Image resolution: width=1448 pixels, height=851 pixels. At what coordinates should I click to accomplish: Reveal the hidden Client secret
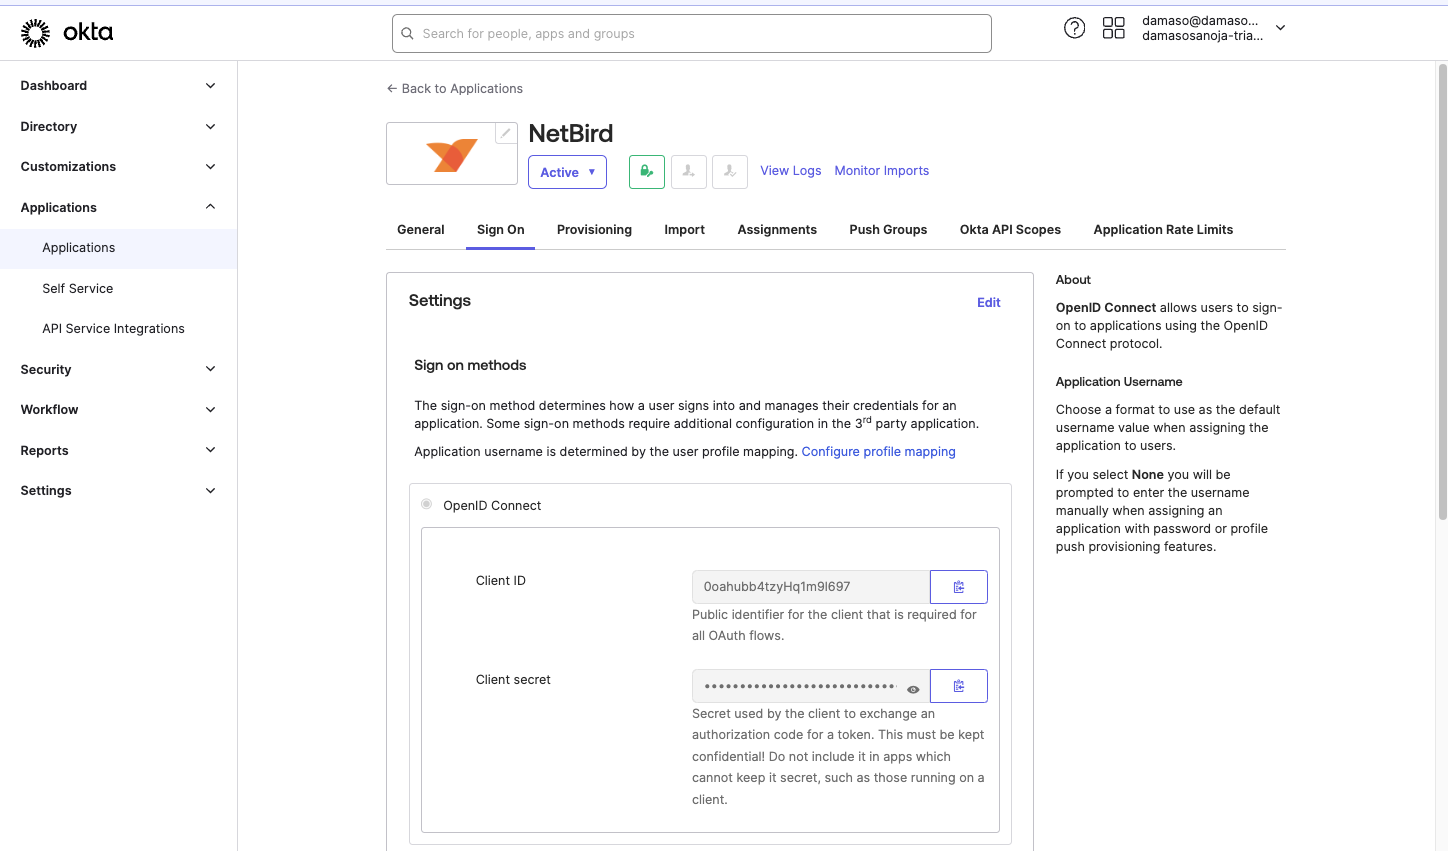click(913, 689)
